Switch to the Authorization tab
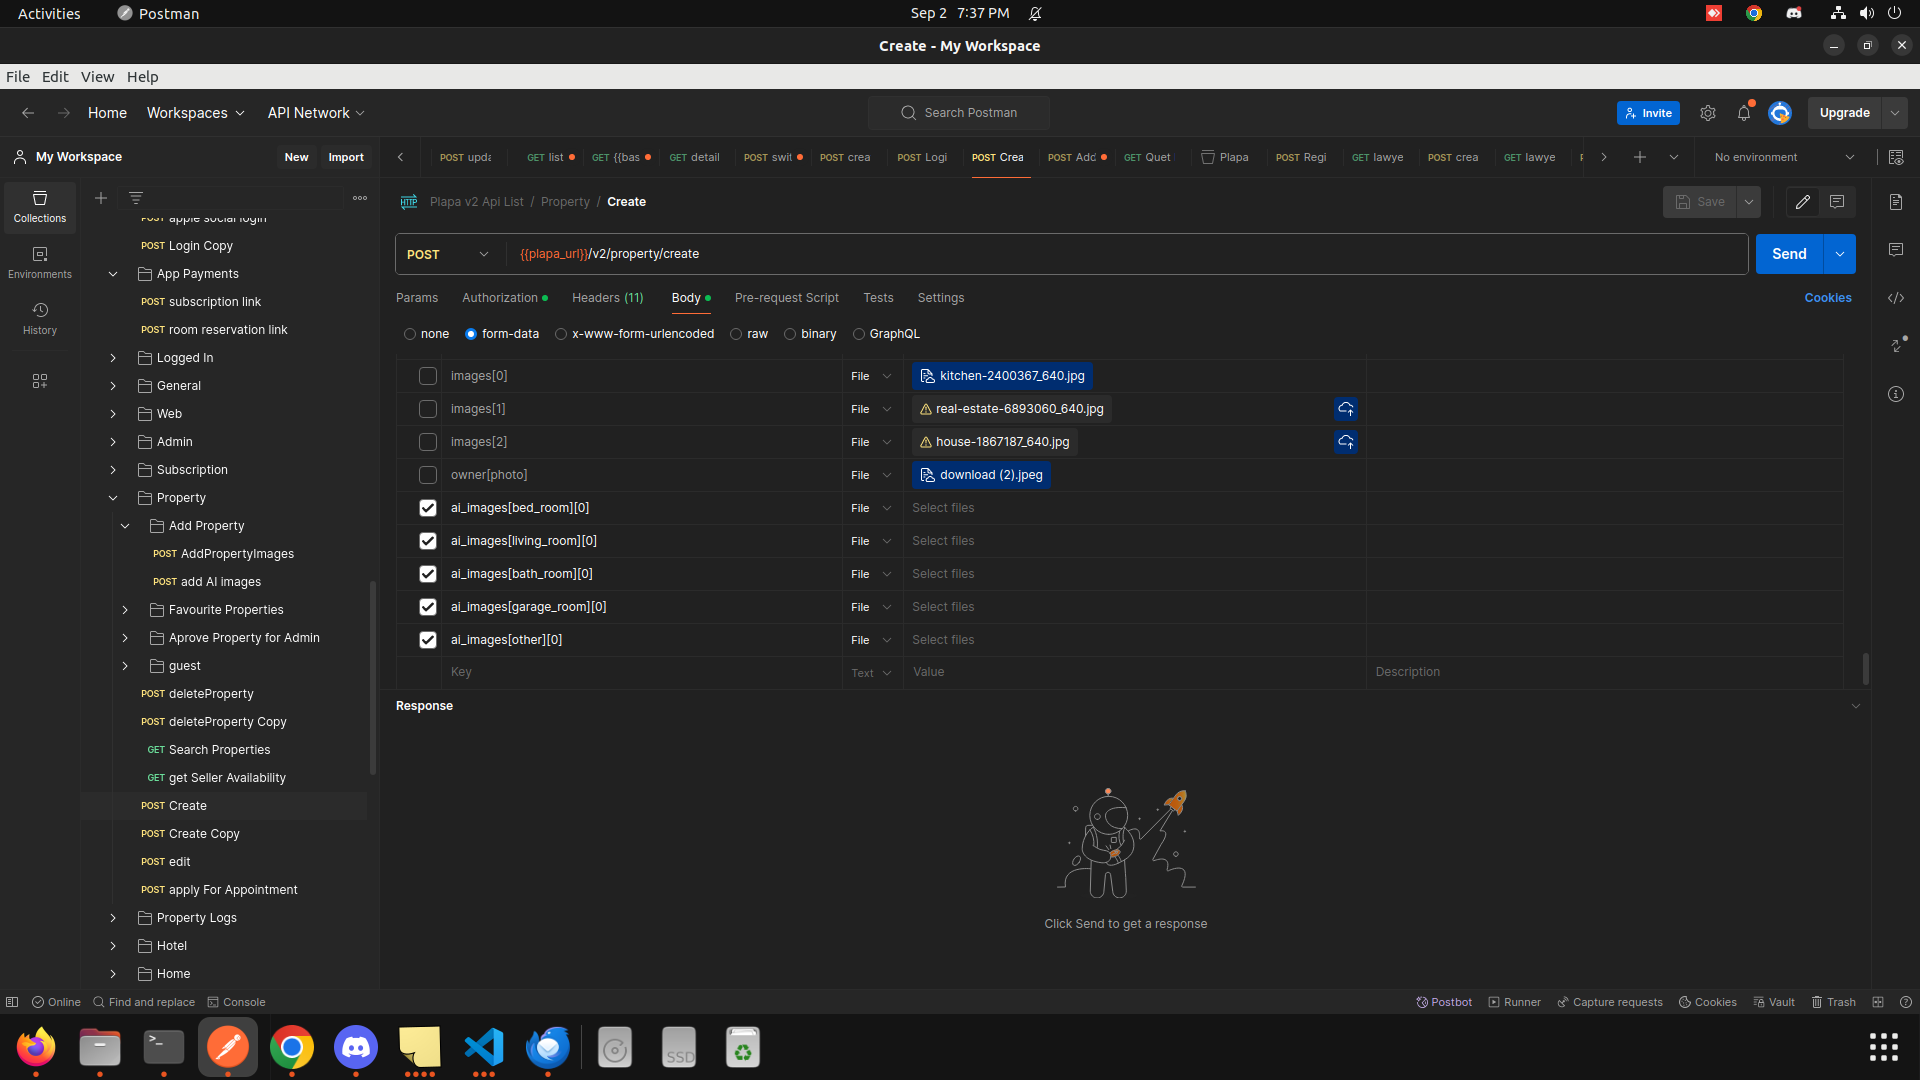The width and height of the screenshot is (1920, 1080). click(504, 298)
